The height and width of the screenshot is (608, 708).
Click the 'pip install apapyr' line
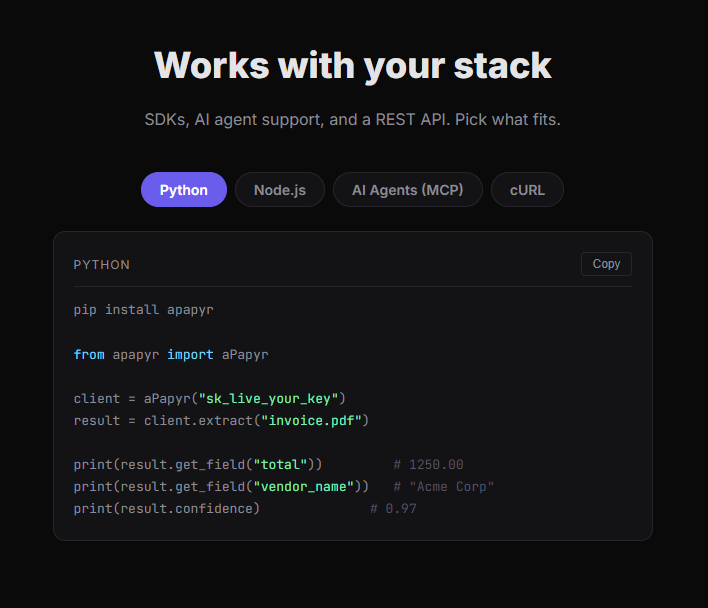(x=144, y=310)
